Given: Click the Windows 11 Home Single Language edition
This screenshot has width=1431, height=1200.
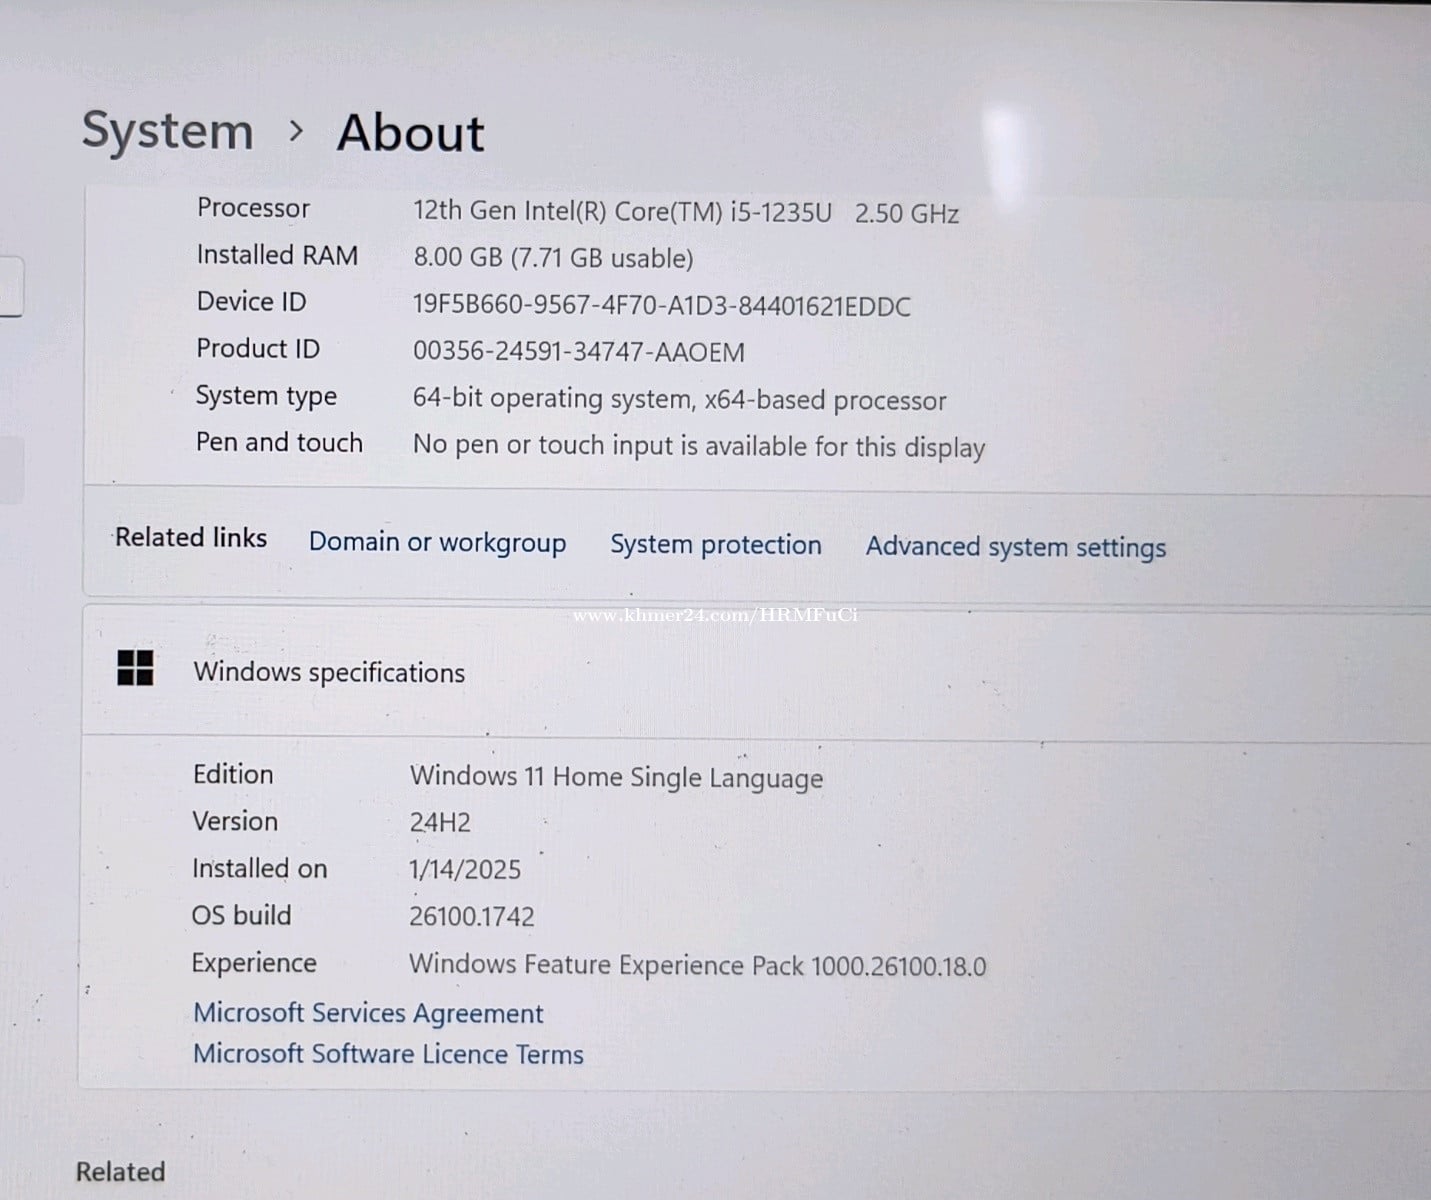Looking at the screenshot, I should [616, 777].
